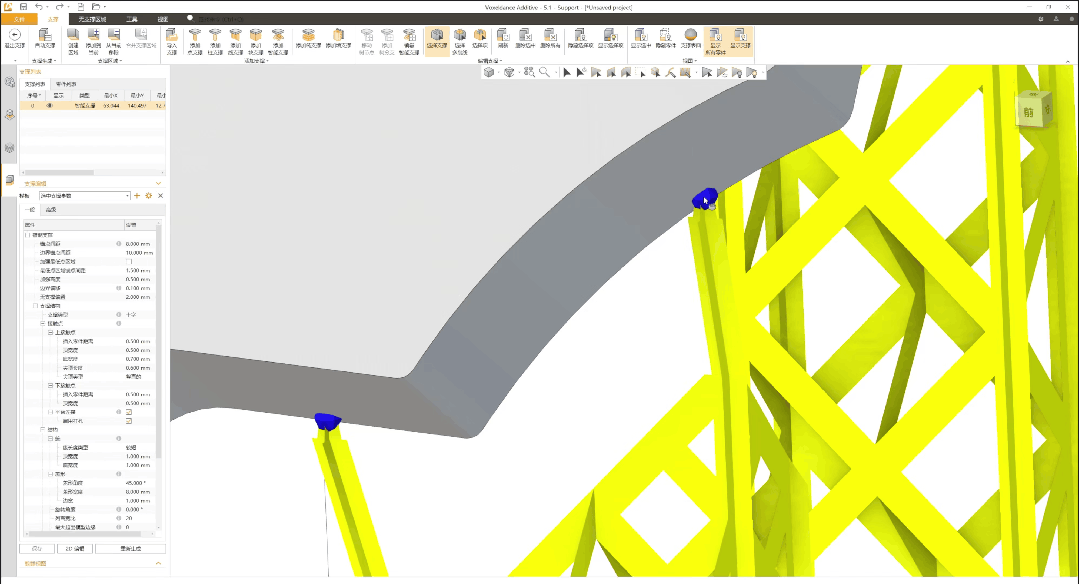1079x584 pixels.
Task: Click the save icon in title bar
Action: tap(23, 7)
